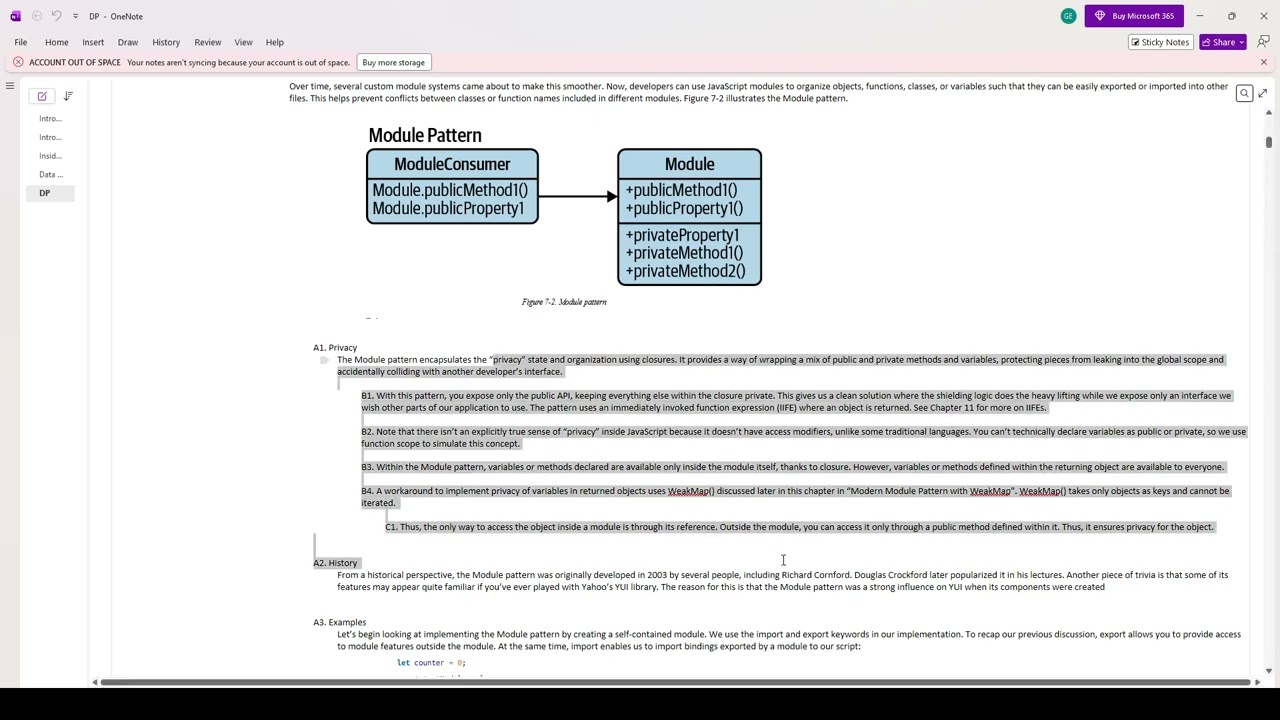Toggle the navigation pane hamburger icon

pyautogui.click(x=10, y=87)
